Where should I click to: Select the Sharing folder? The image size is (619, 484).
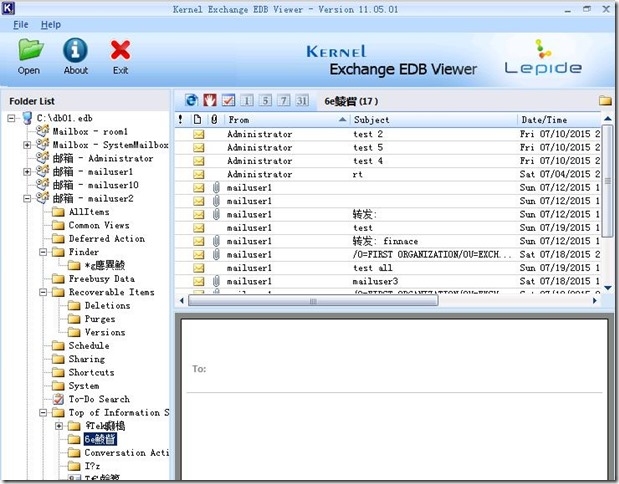pyautogui.click(x=86, y=359)
